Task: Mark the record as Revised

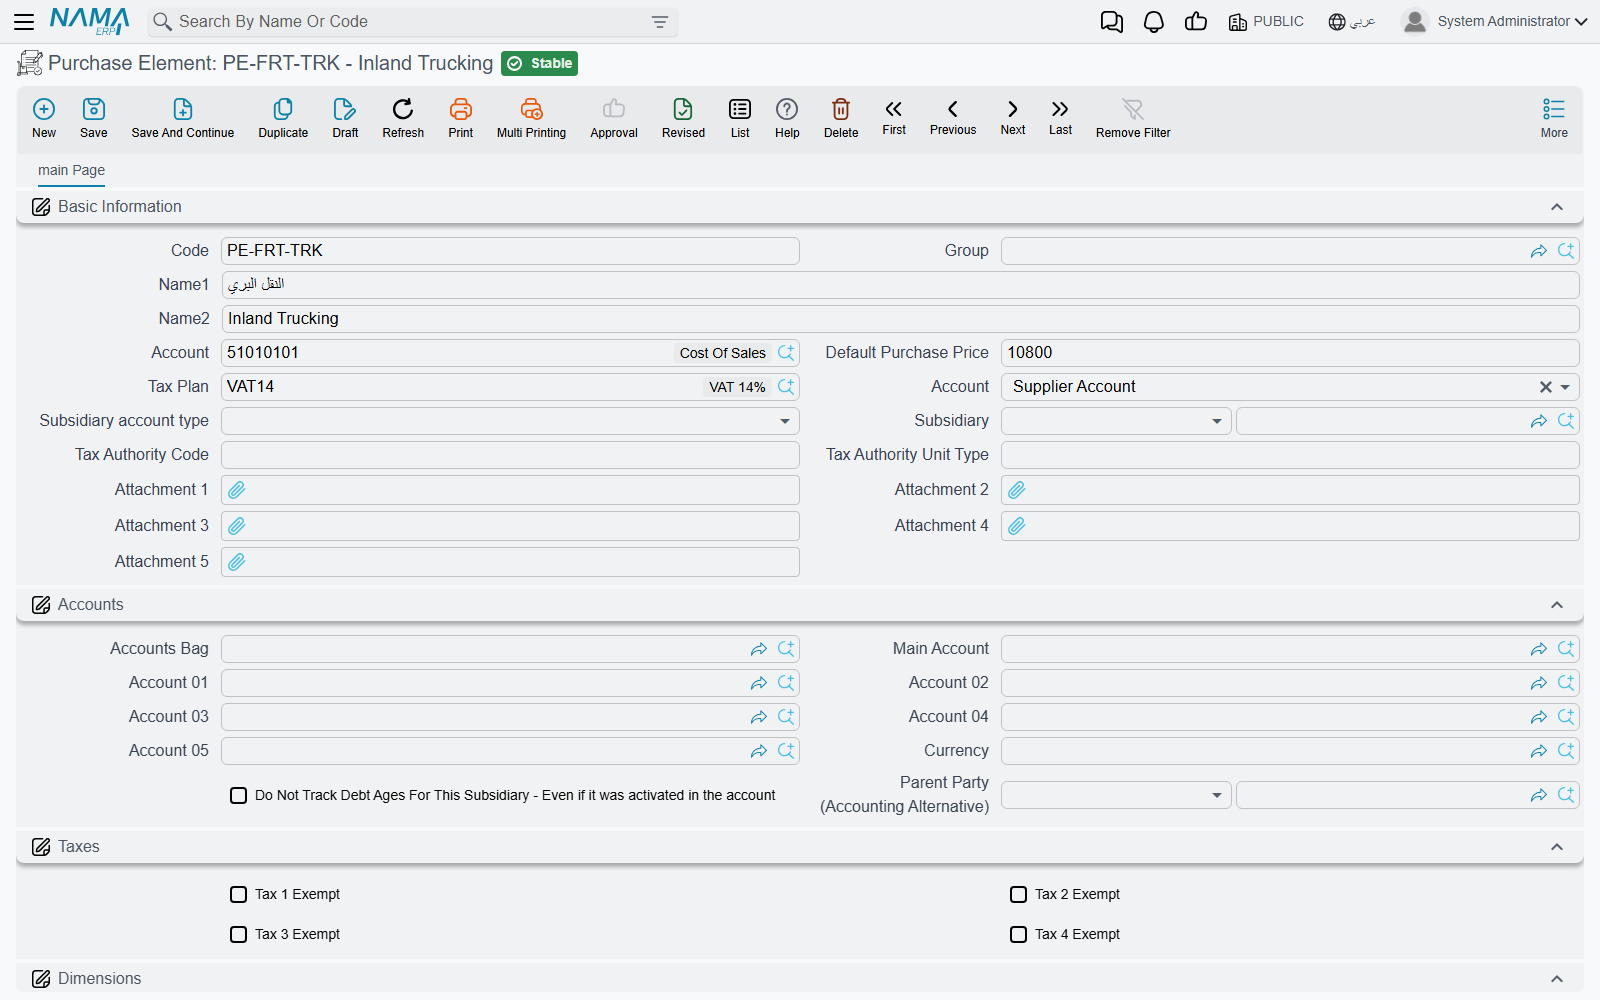Action: click(683, 118)
